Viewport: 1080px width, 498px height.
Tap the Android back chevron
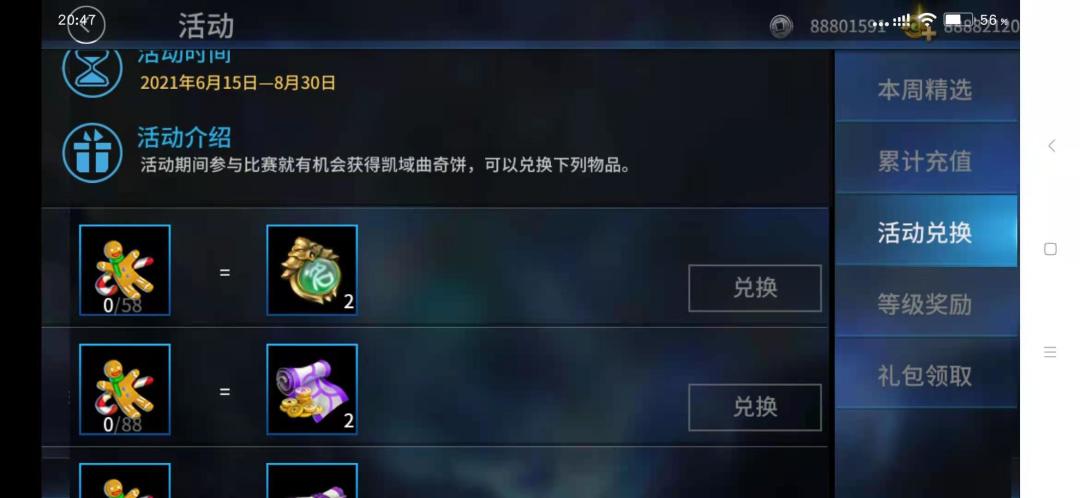(1051, 145)
